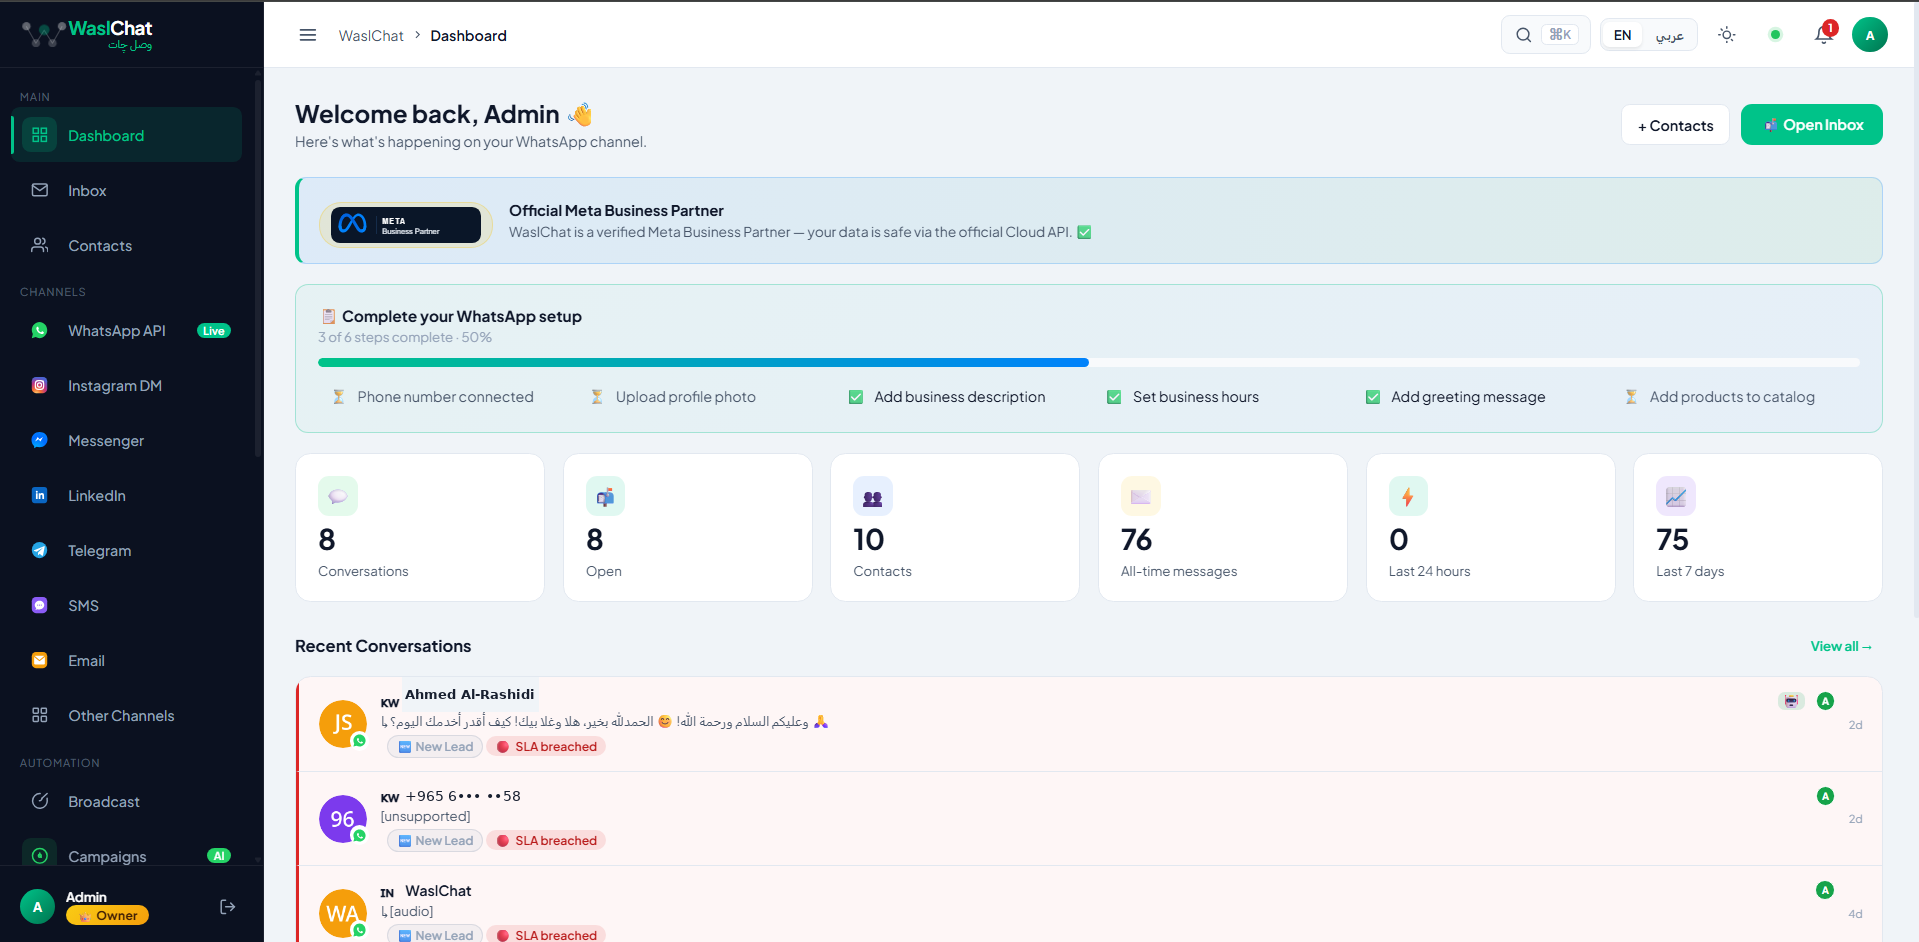Switch to light theme sun icon
The height and width of the screenshot is (942, 1919).
(1727, 35)
